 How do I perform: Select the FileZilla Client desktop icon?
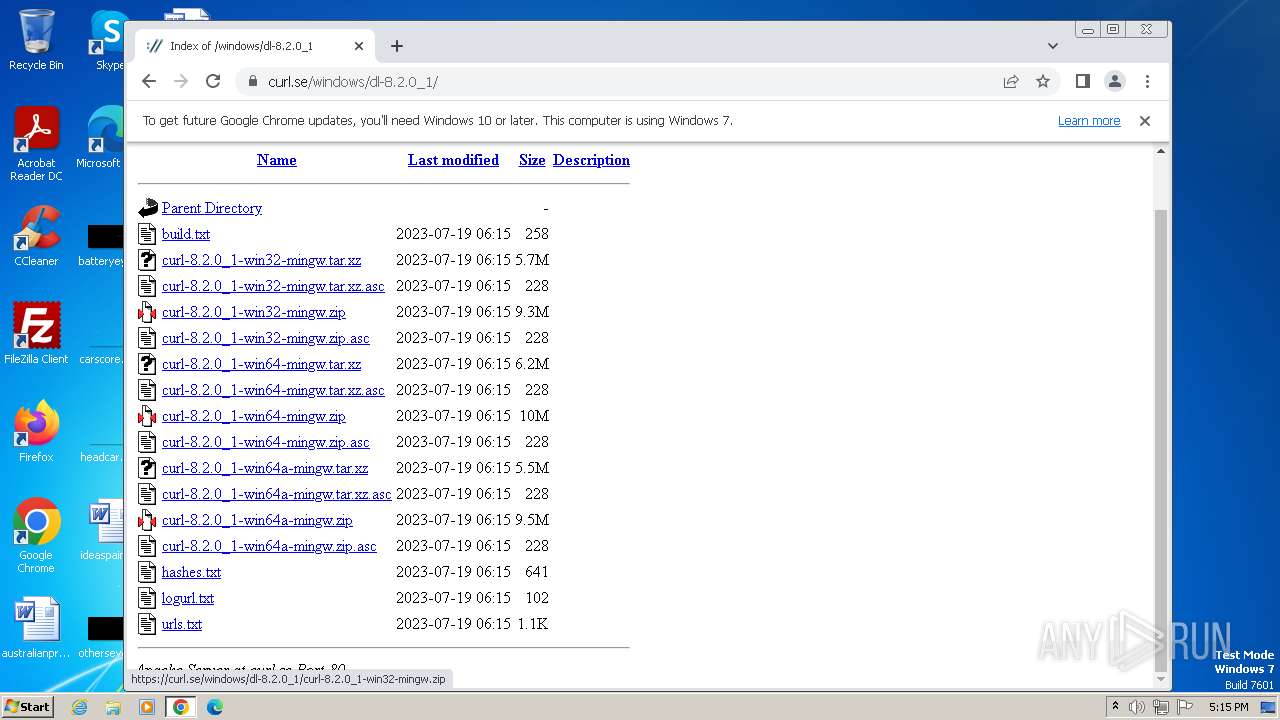(36, 333)
